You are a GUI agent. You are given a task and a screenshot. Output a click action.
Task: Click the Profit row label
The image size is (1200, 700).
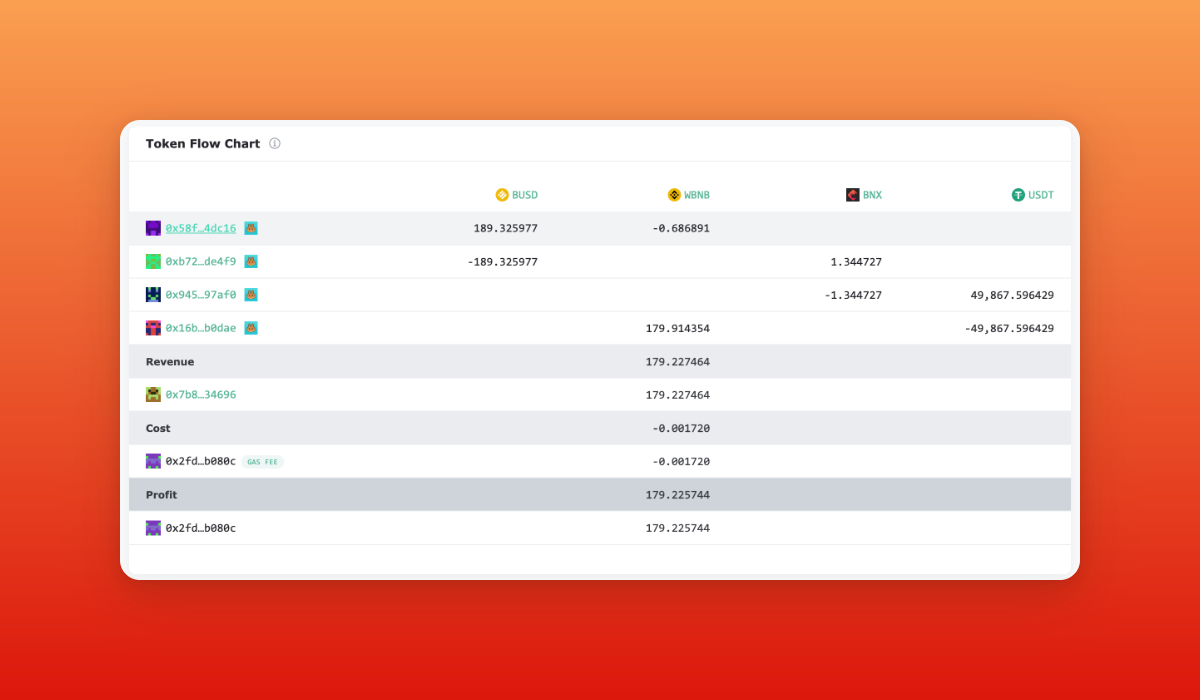tap(161, 495)
